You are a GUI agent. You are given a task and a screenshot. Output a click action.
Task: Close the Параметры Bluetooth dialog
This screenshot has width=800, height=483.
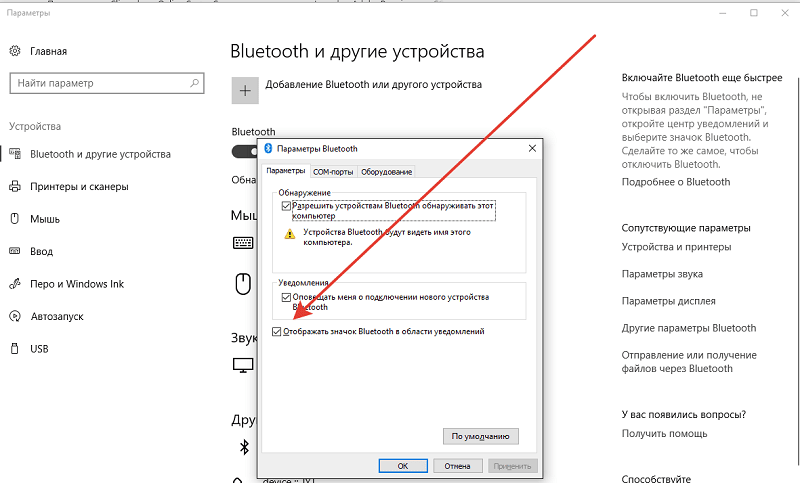[x=532, y=148]
